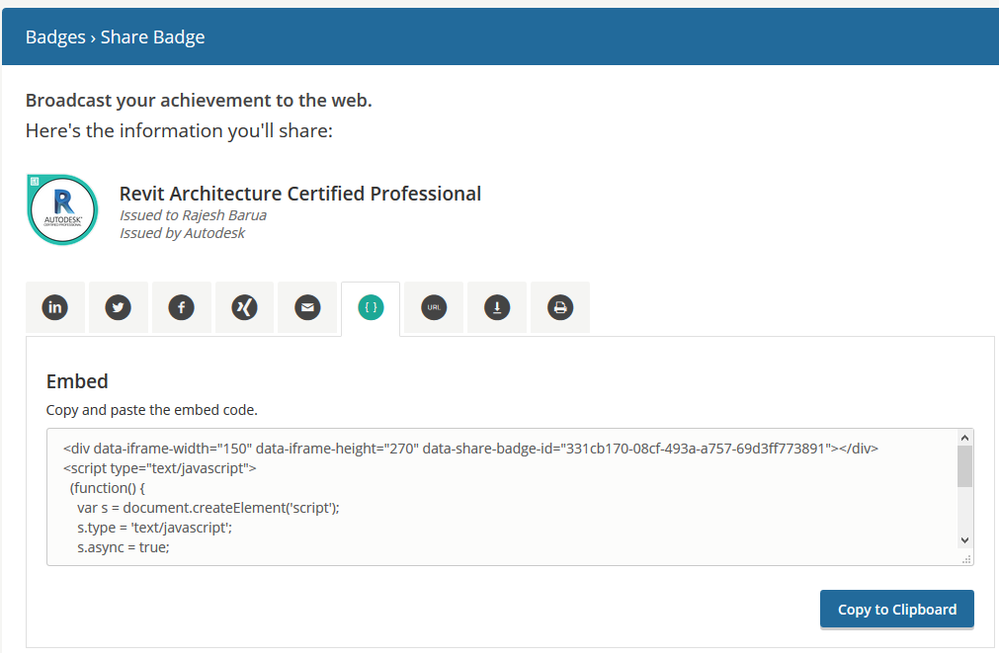This screenshot has width=999, height=653.
Task: Click the Embed heading
Action: coord(77,382)
